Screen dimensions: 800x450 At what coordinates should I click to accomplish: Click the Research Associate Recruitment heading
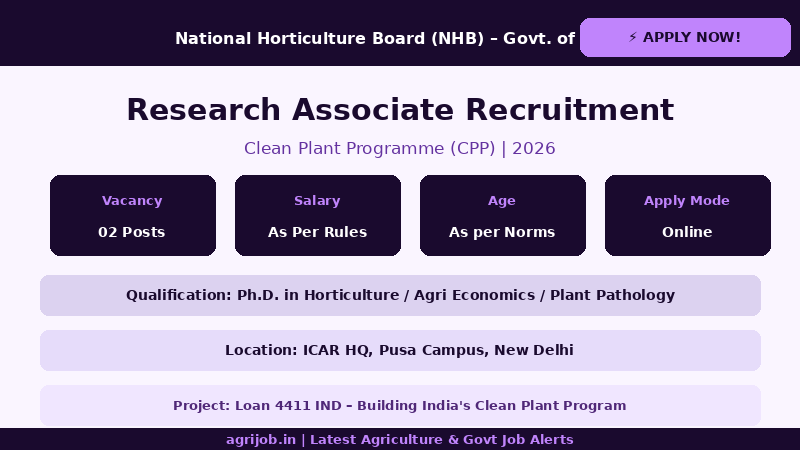click(400, 110)
